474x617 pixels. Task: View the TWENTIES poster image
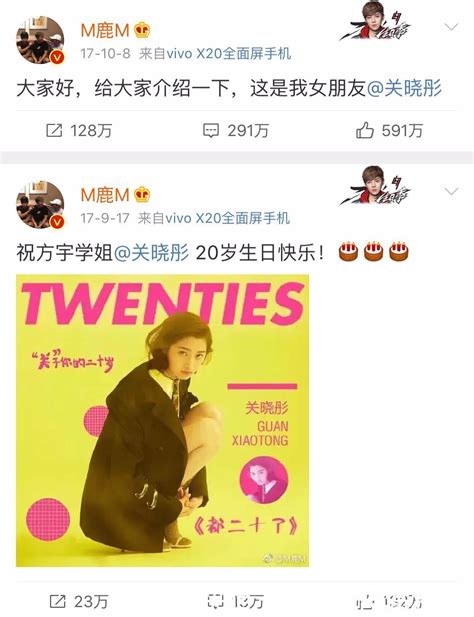(x=162, y=421)
